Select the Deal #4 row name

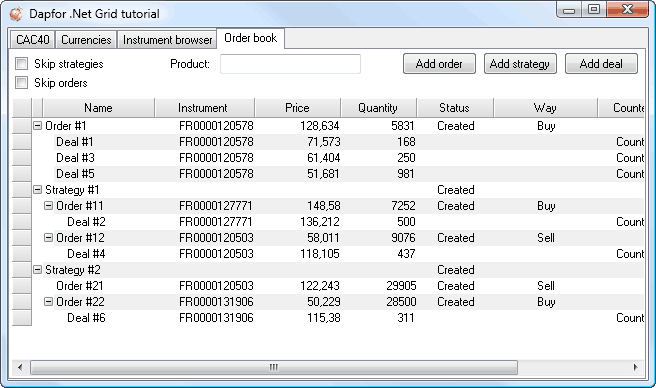86,254
